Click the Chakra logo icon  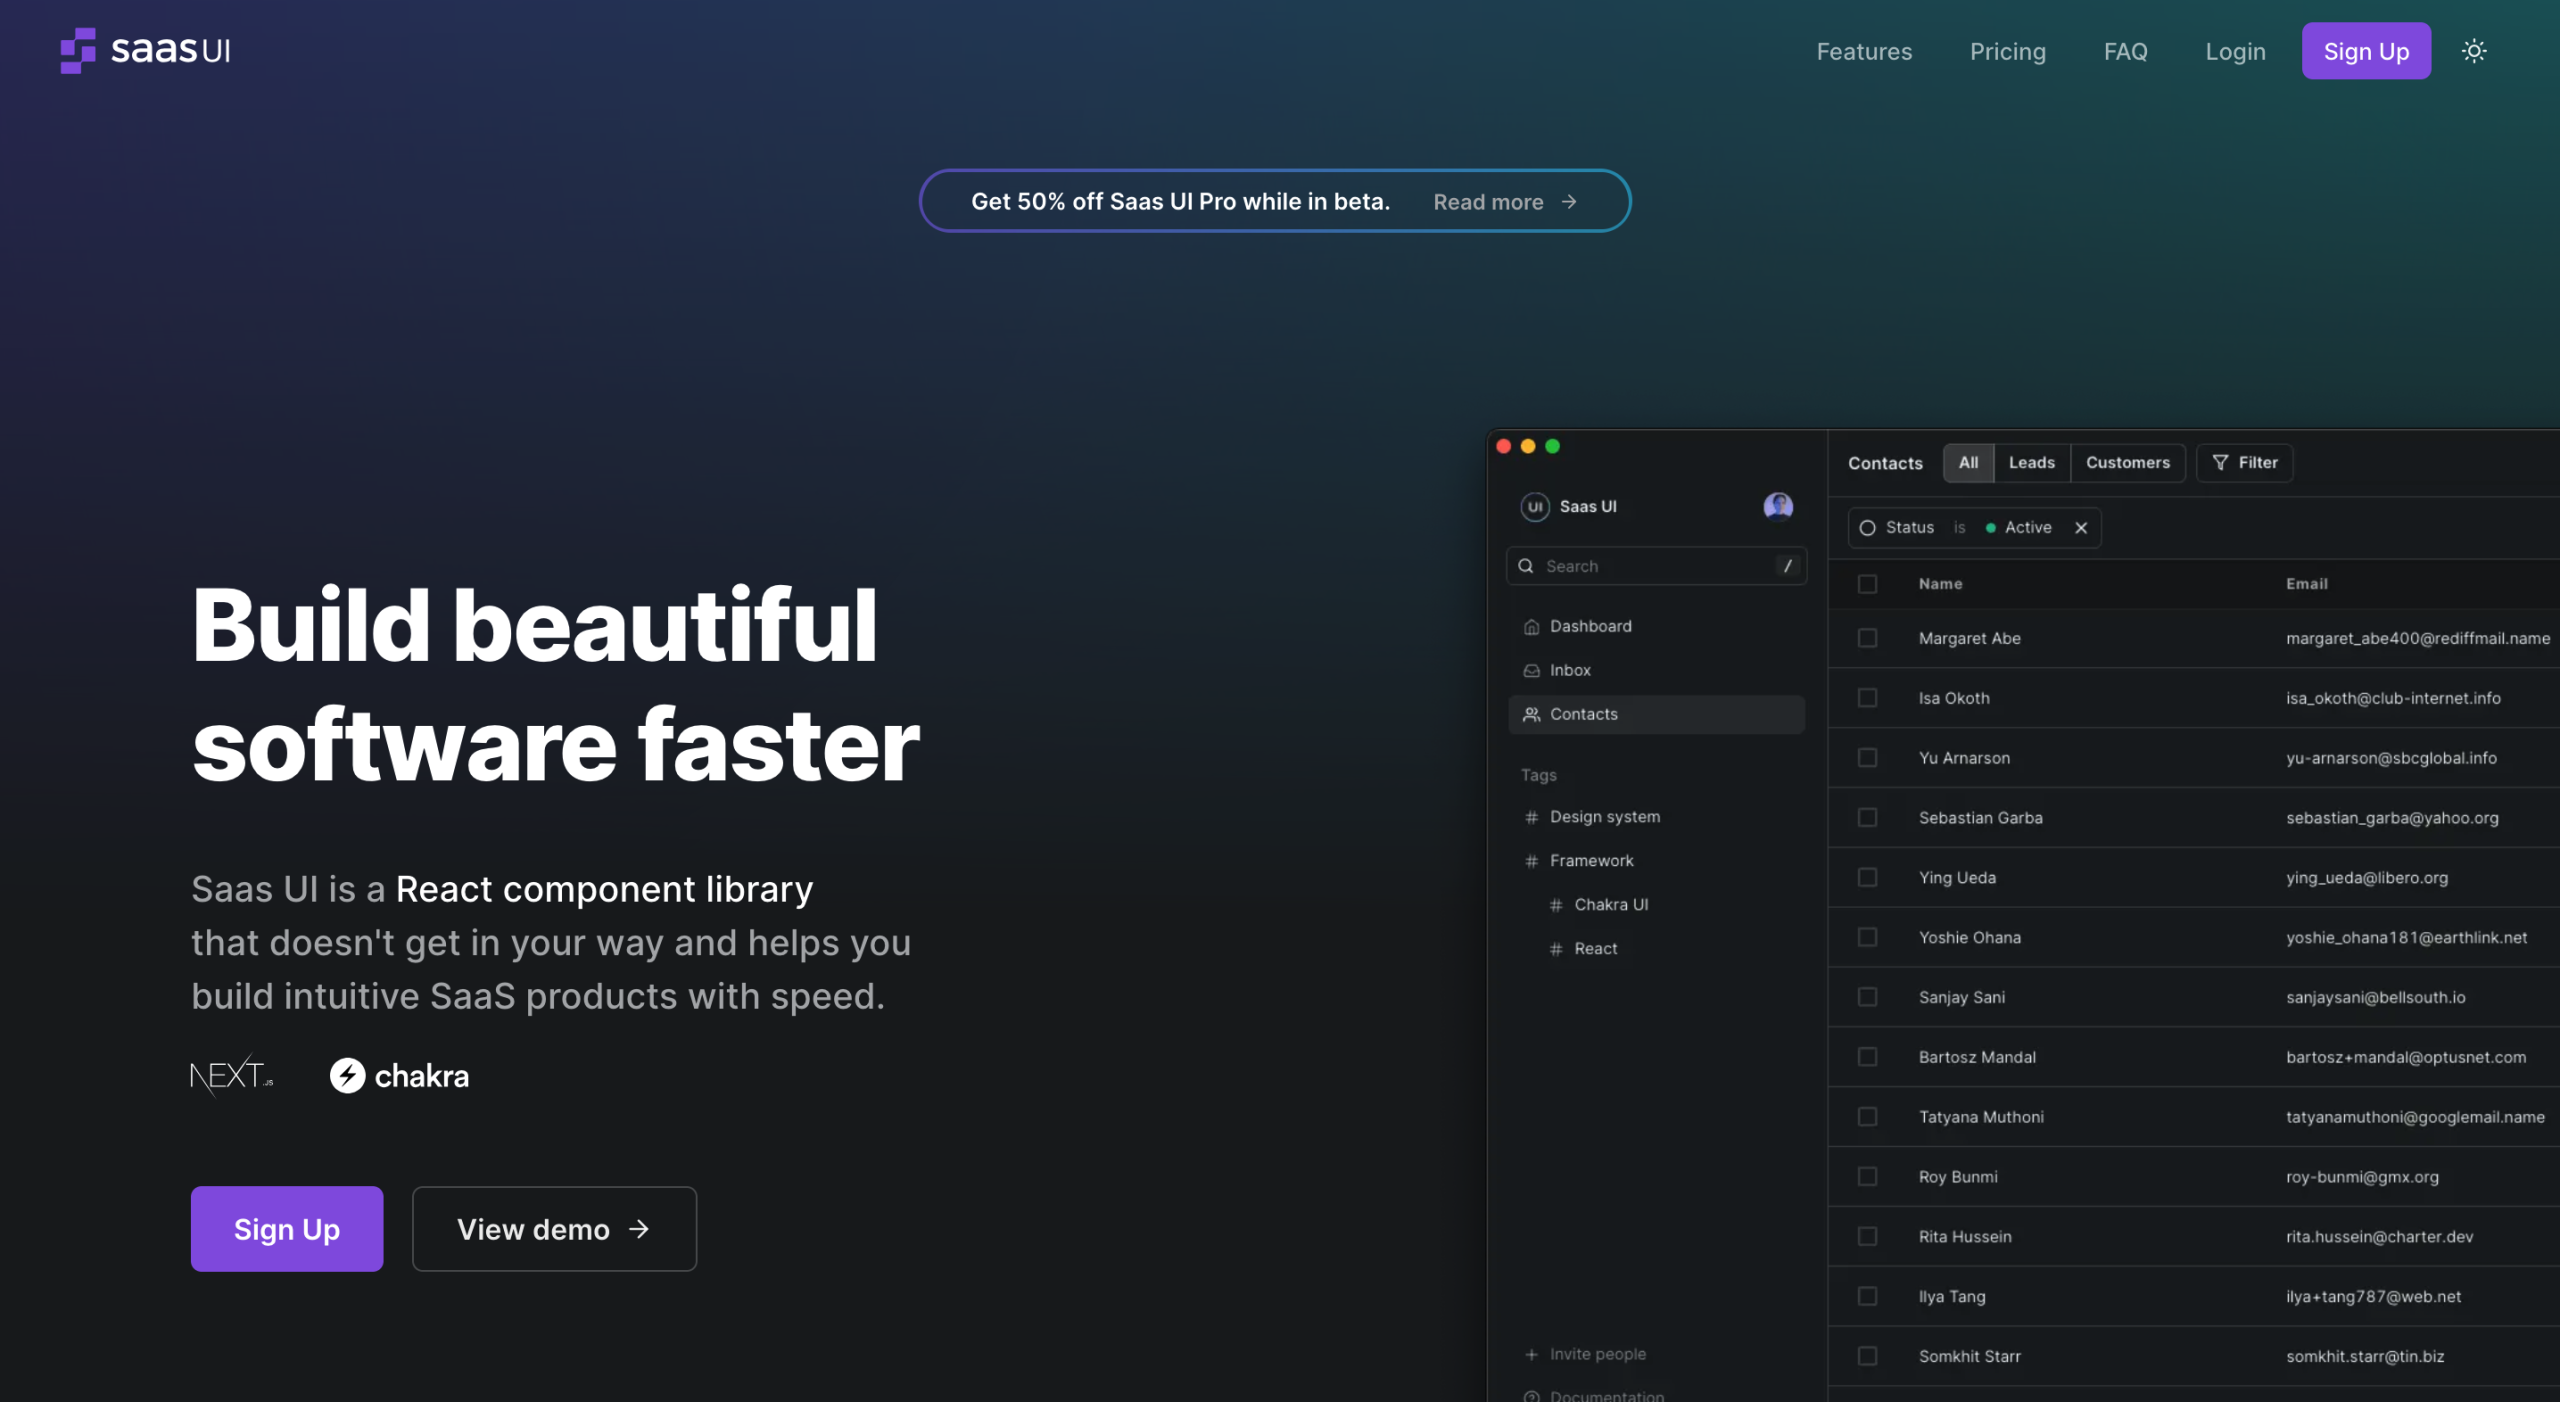click(347, 1076)
